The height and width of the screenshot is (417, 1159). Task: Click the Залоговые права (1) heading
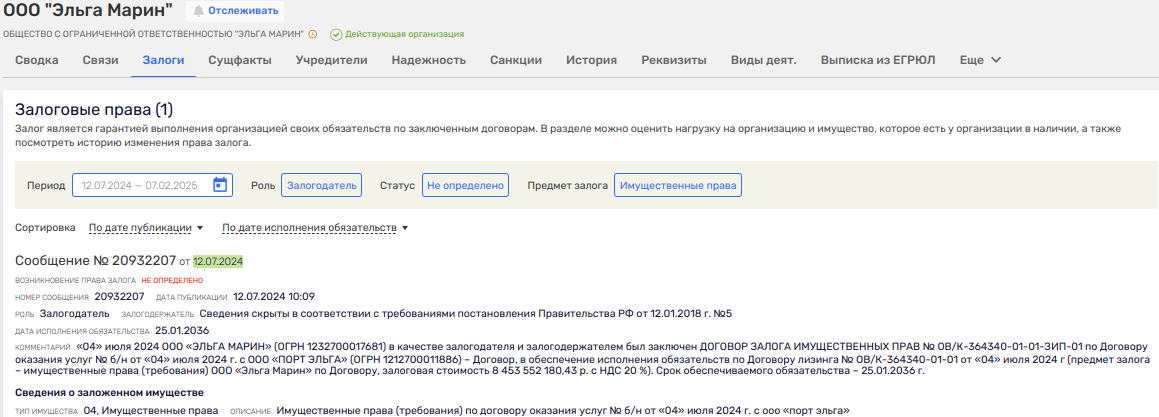click(x=94, y=110)
